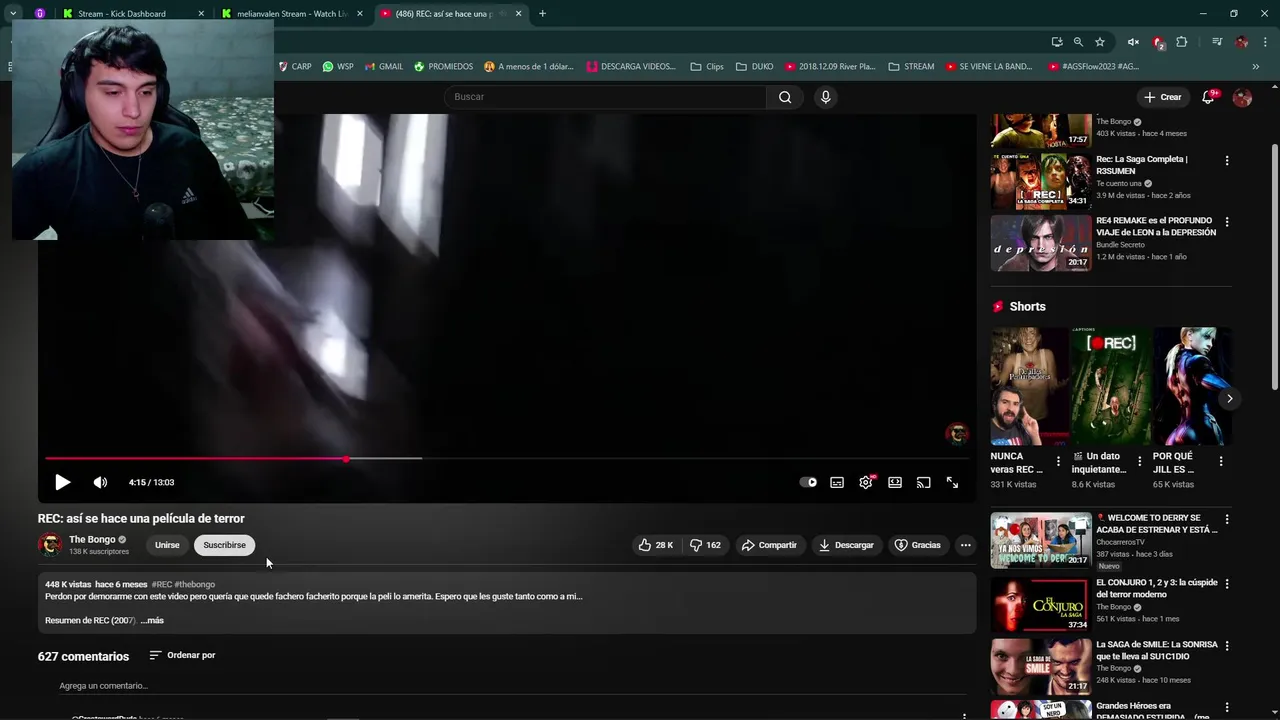
Task: Start voice search with microphone icon
Action: [x=825, y=97]
